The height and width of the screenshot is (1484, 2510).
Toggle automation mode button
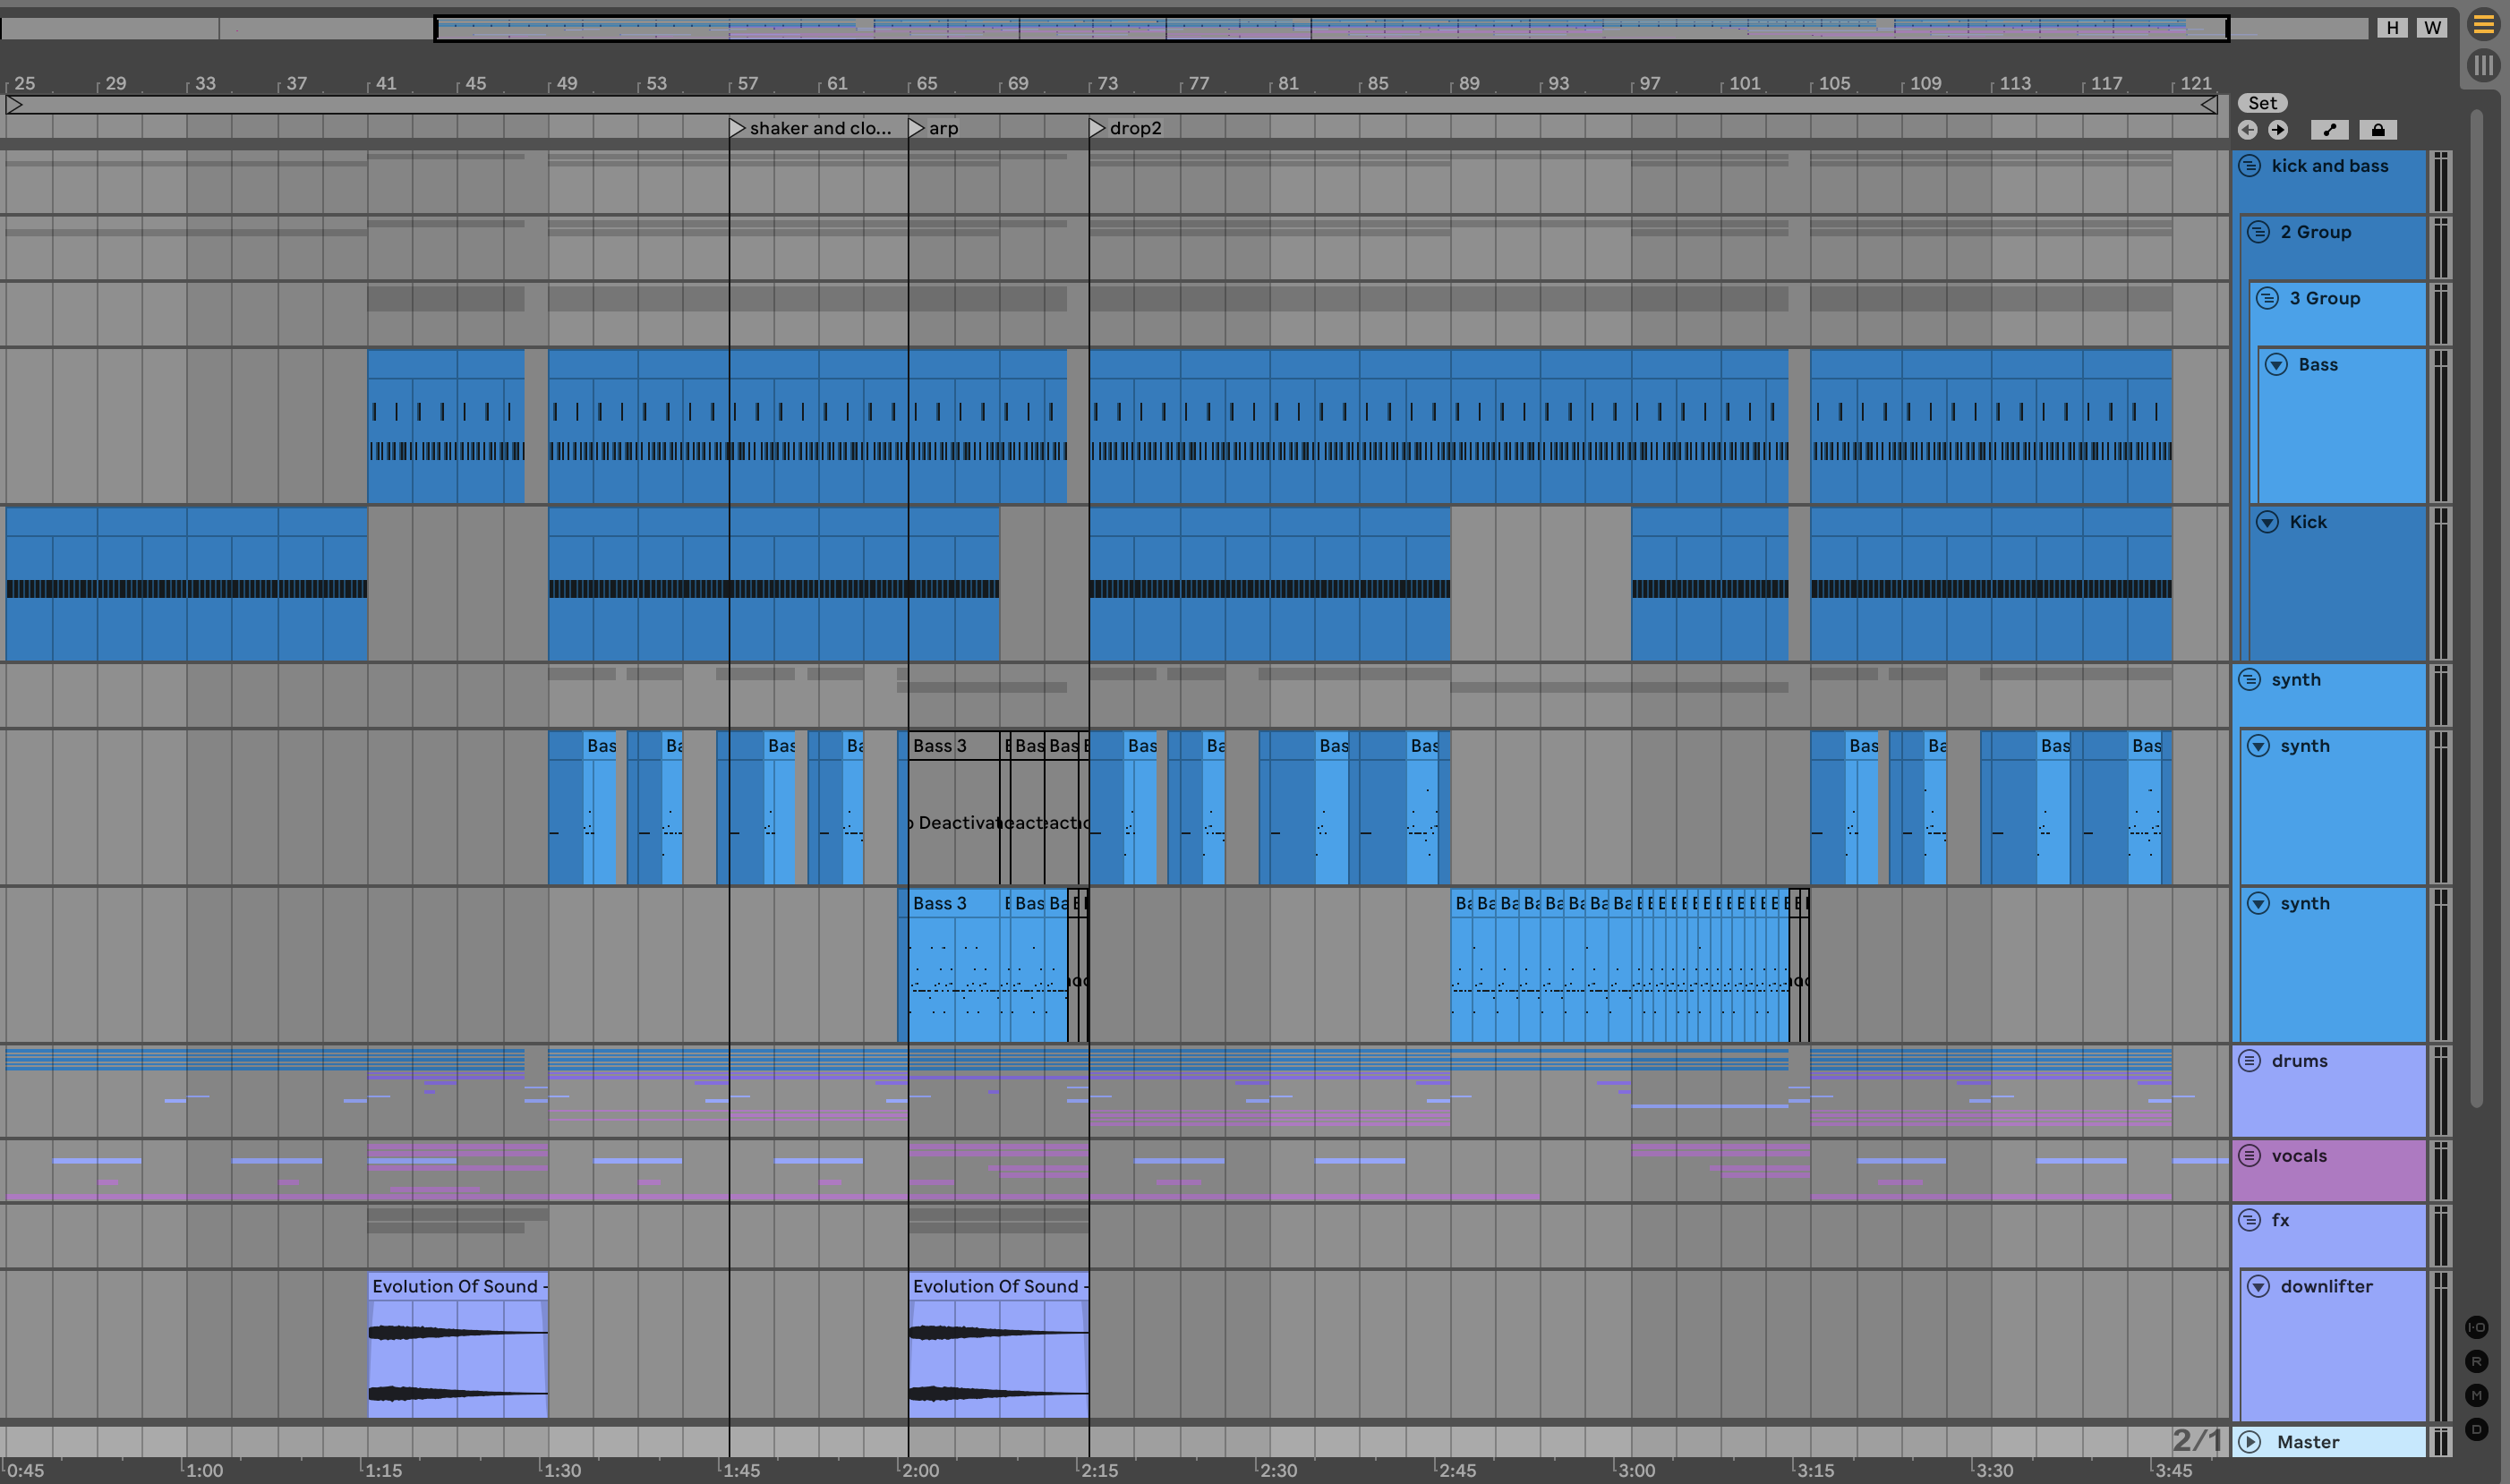coord(2329,130)
